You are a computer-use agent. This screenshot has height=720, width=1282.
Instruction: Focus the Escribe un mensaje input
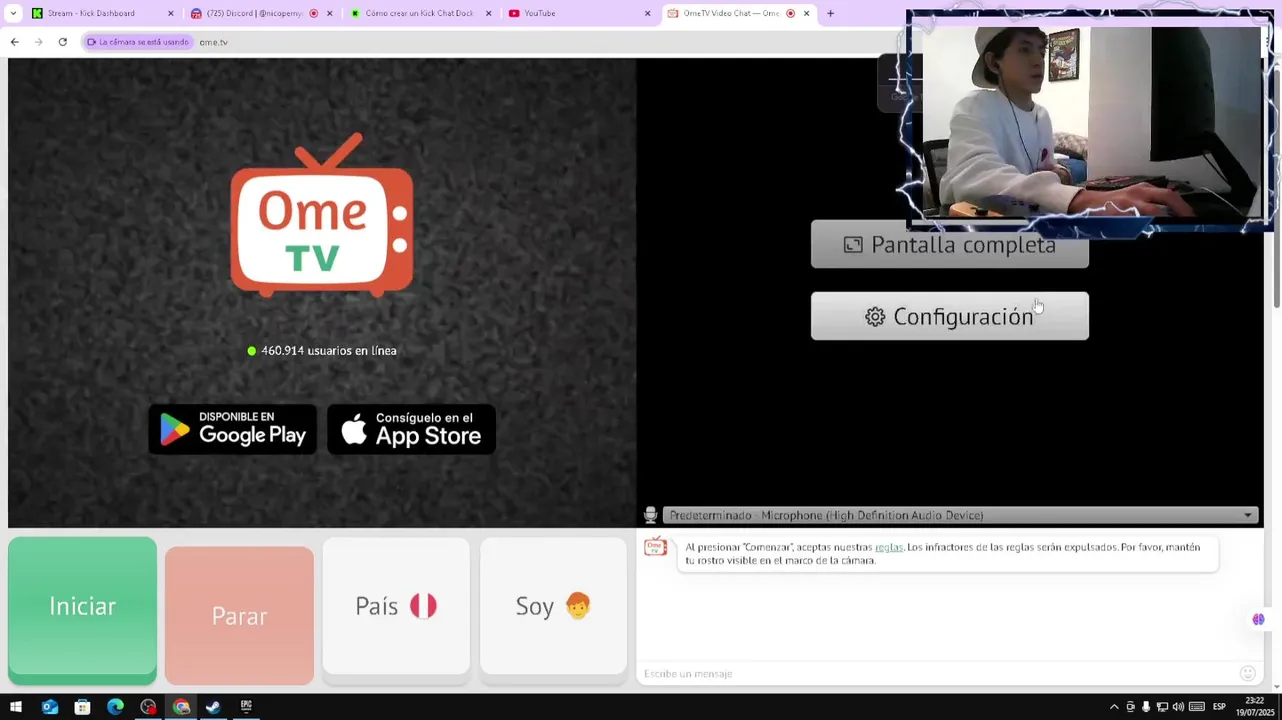click(935, 674)
